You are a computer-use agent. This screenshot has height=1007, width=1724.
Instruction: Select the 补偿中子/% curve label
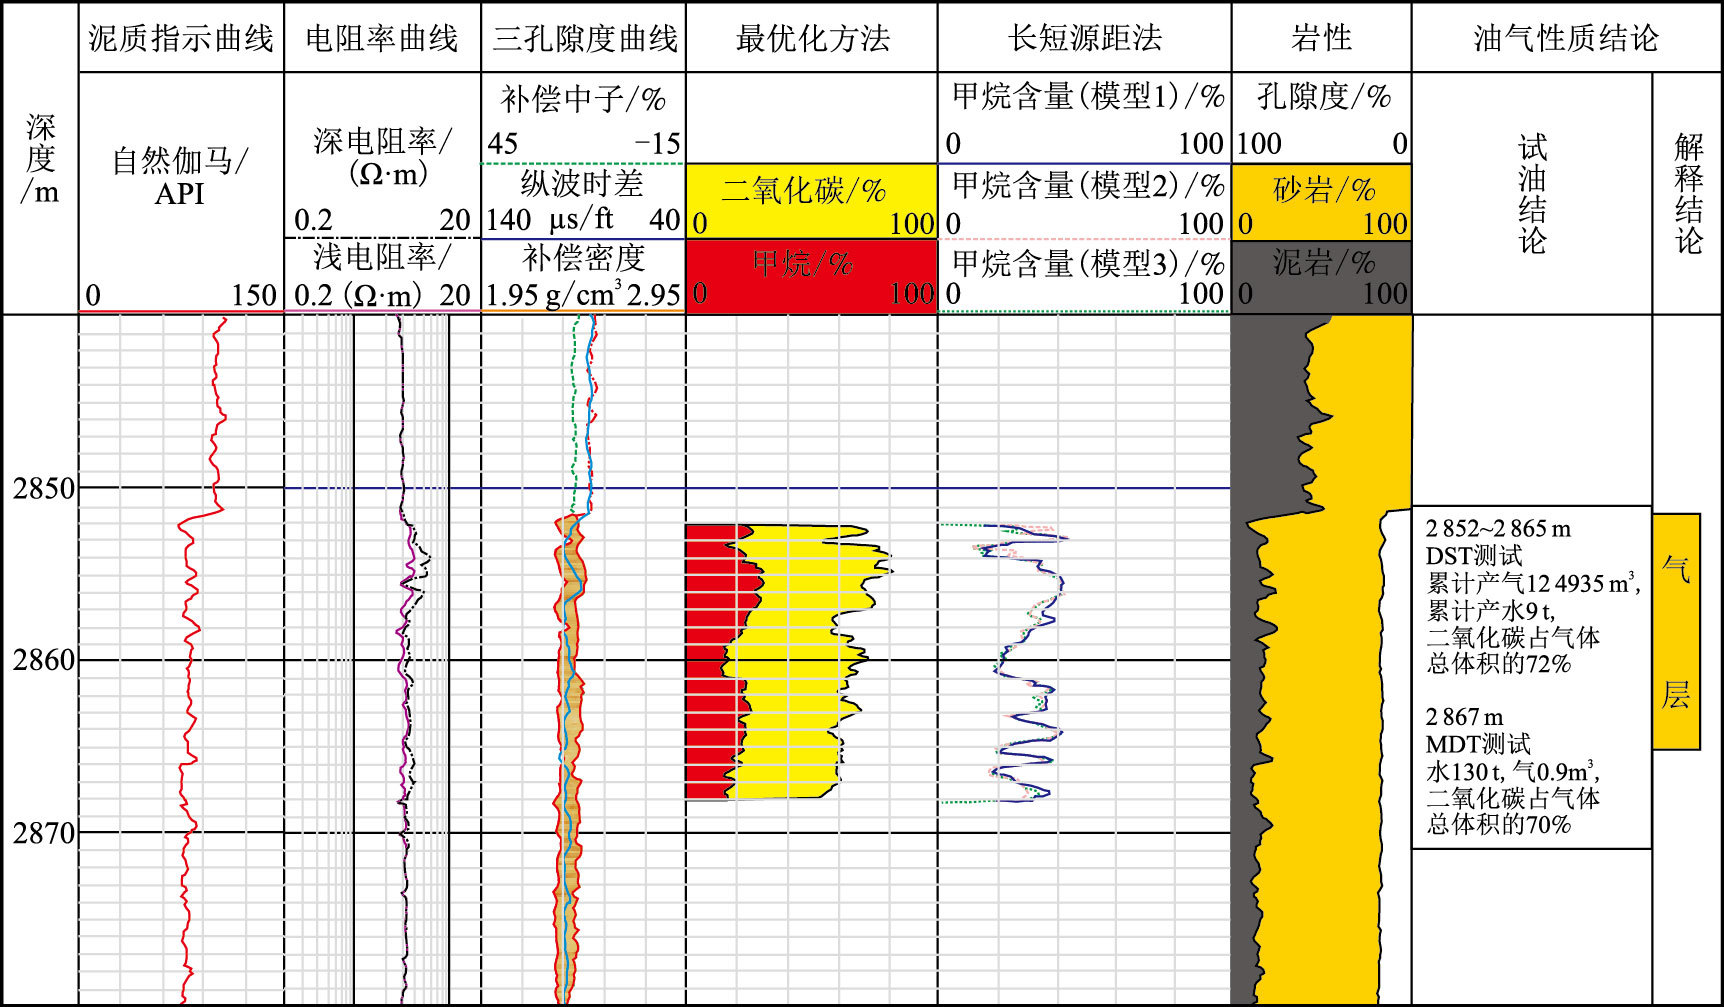tap(583, 99)
